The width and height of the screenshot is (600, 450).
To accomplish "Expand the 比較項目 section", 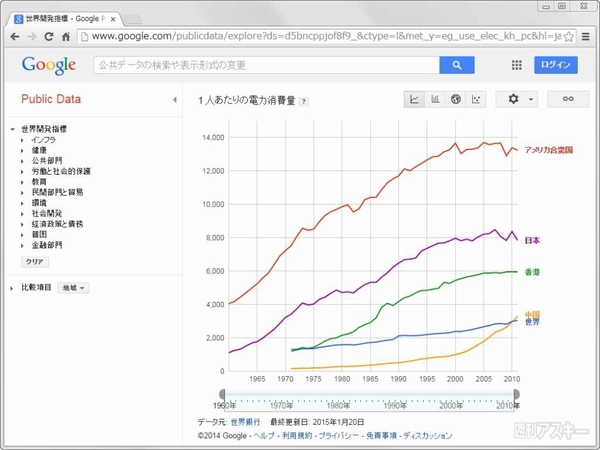I will point(12,288).
